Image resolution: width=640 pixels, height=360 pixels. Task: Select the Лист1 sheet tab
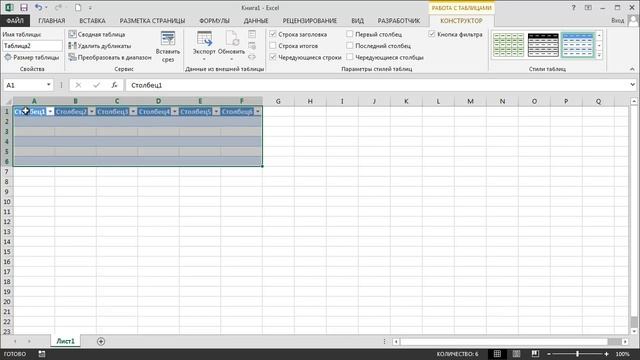pos(65,341)
